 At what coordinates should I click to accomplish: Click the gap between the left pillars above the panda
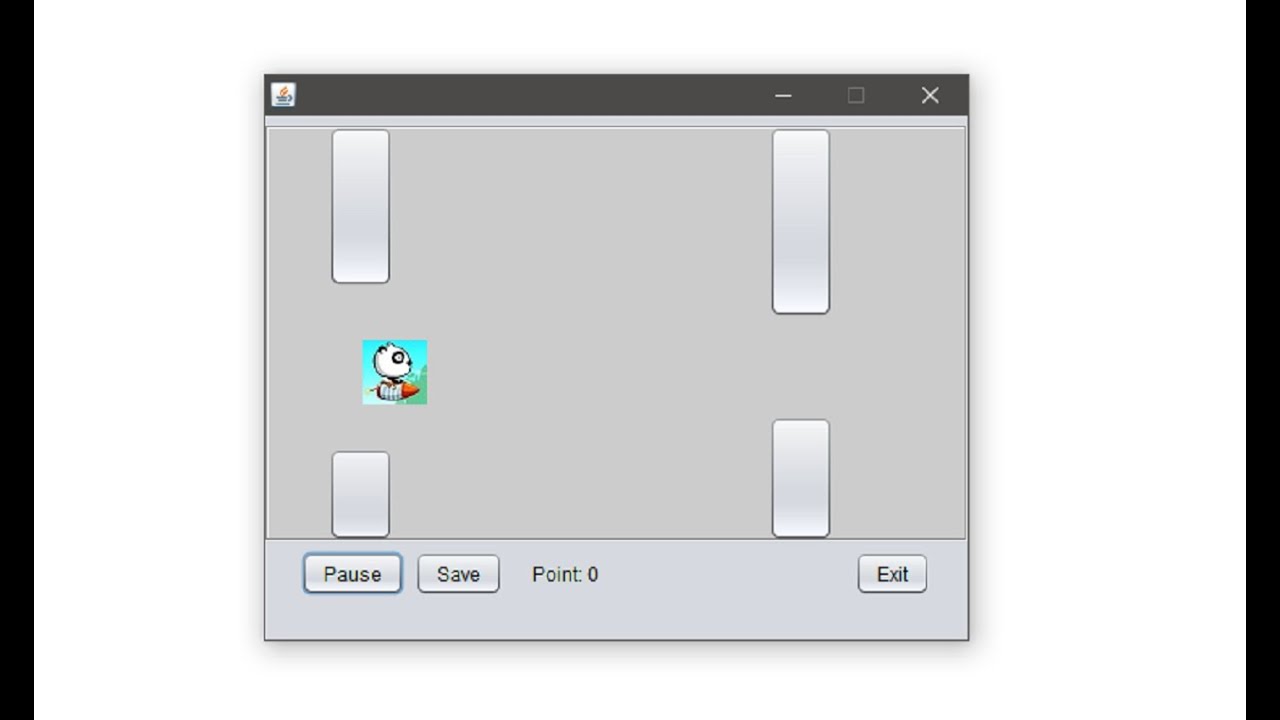tap(360, 311)
